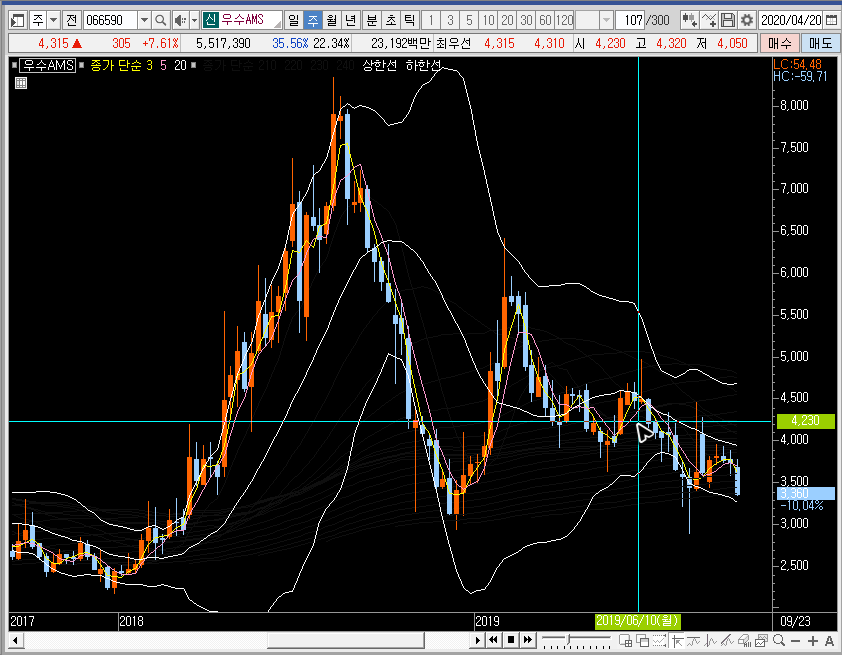Add a line overlay with the line-plus icon
The height and width of the screenshot is (655, 842).
pos(709,20)
